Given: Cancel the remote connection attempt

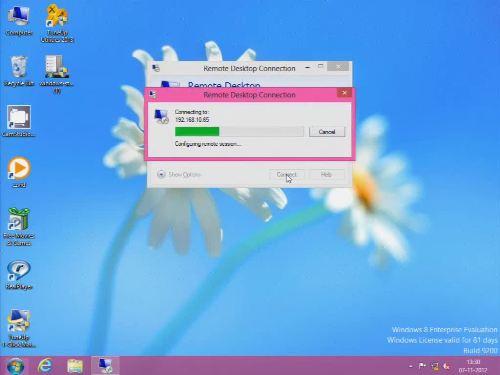Looking at the screenshot, I should pyautogui.click(x=327, y=132).
